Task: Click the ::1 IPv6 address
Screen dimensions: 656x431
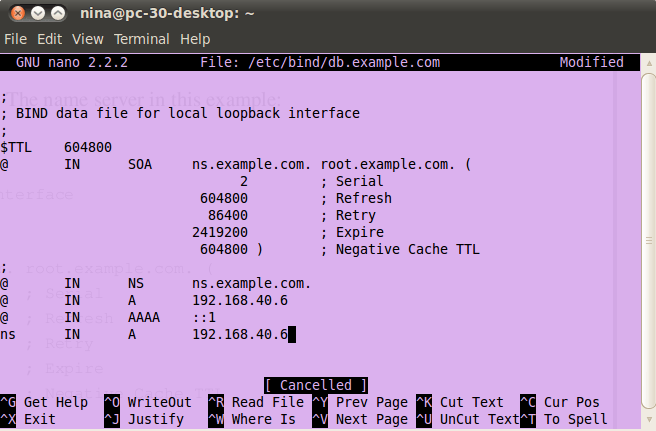Action: point(204,318)
